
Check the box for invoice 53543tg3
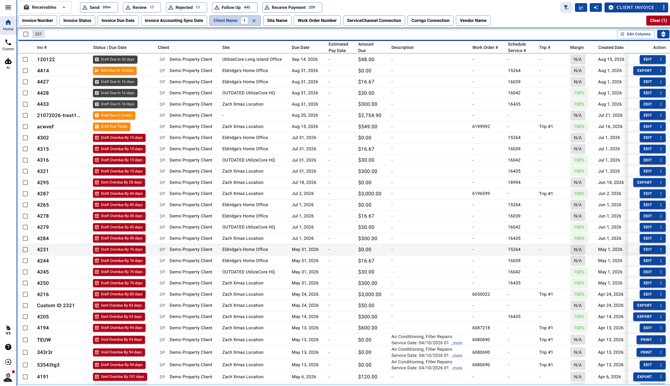(25, 365)
